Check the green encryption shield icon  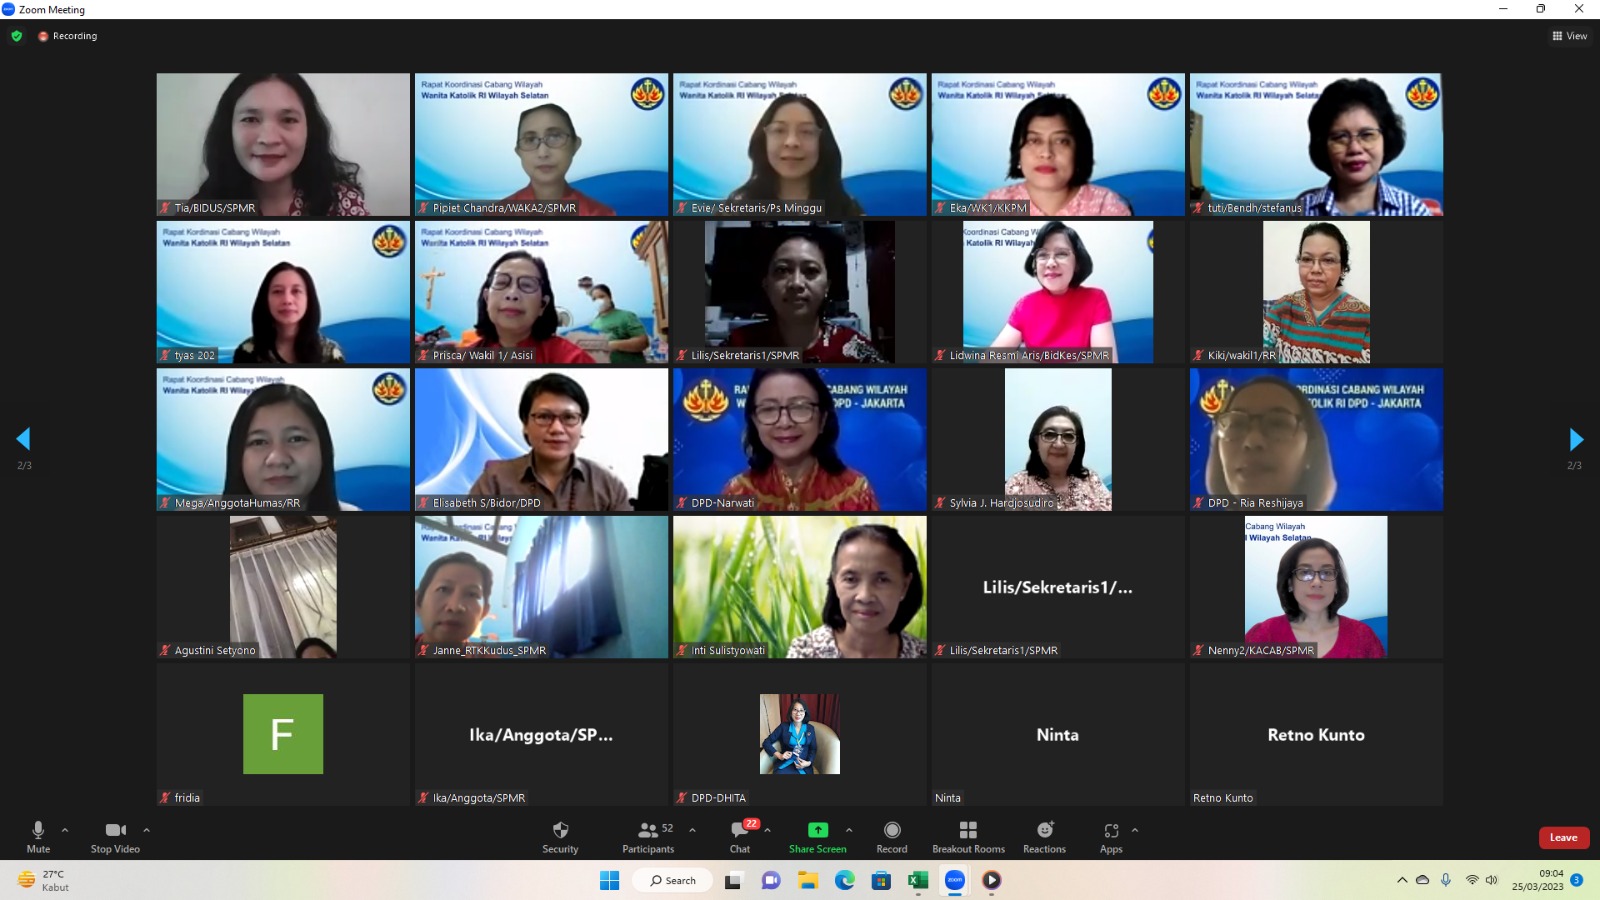tap(16, 36)
